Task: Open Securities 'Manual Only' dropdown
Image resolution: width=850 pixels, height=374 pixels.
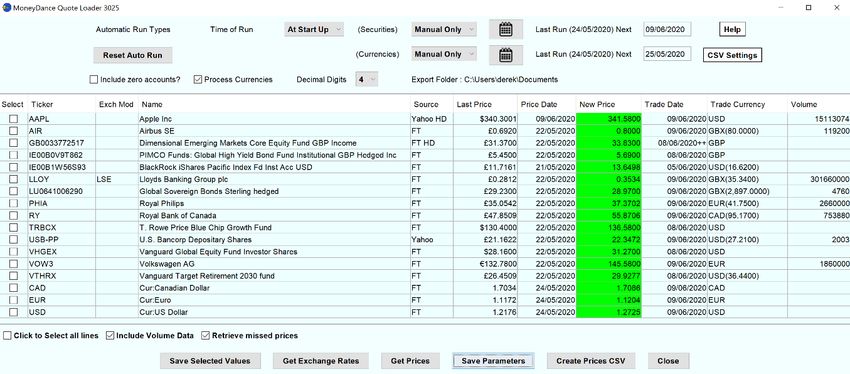Action: click(444, 29)
